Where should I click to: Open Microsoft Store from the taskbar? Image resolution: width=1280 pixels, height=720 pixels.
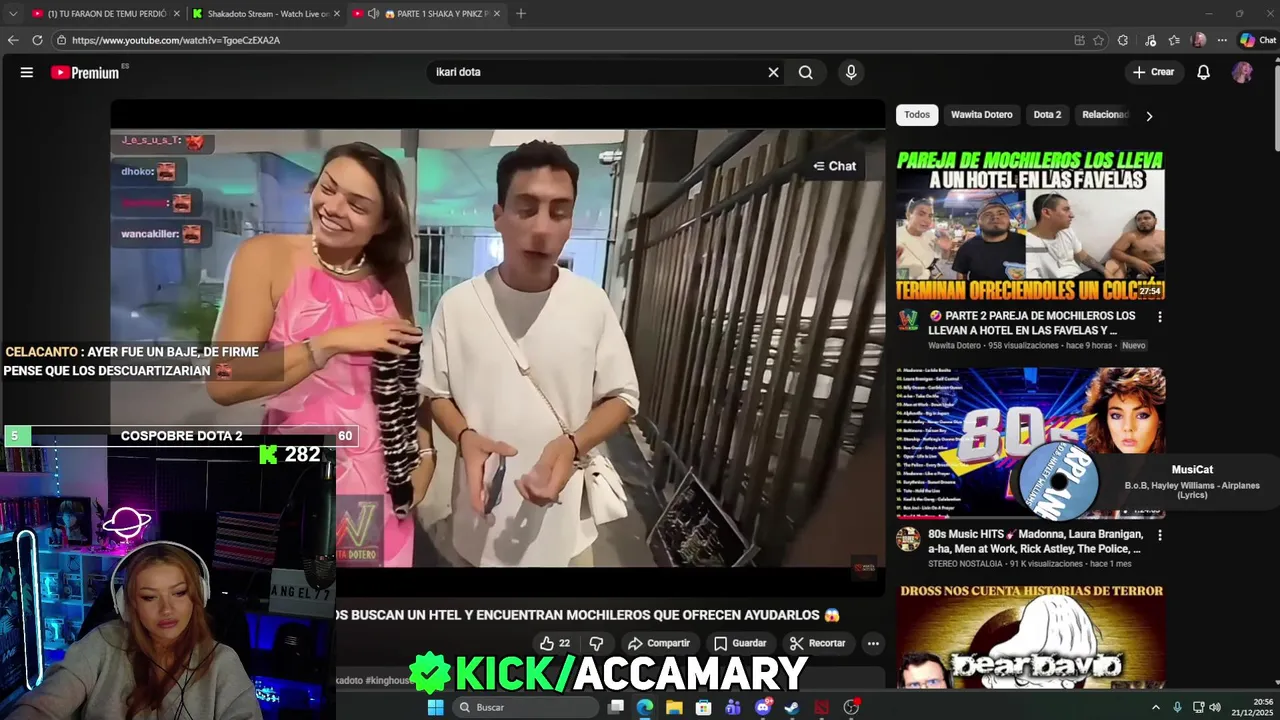click(704, 707)
